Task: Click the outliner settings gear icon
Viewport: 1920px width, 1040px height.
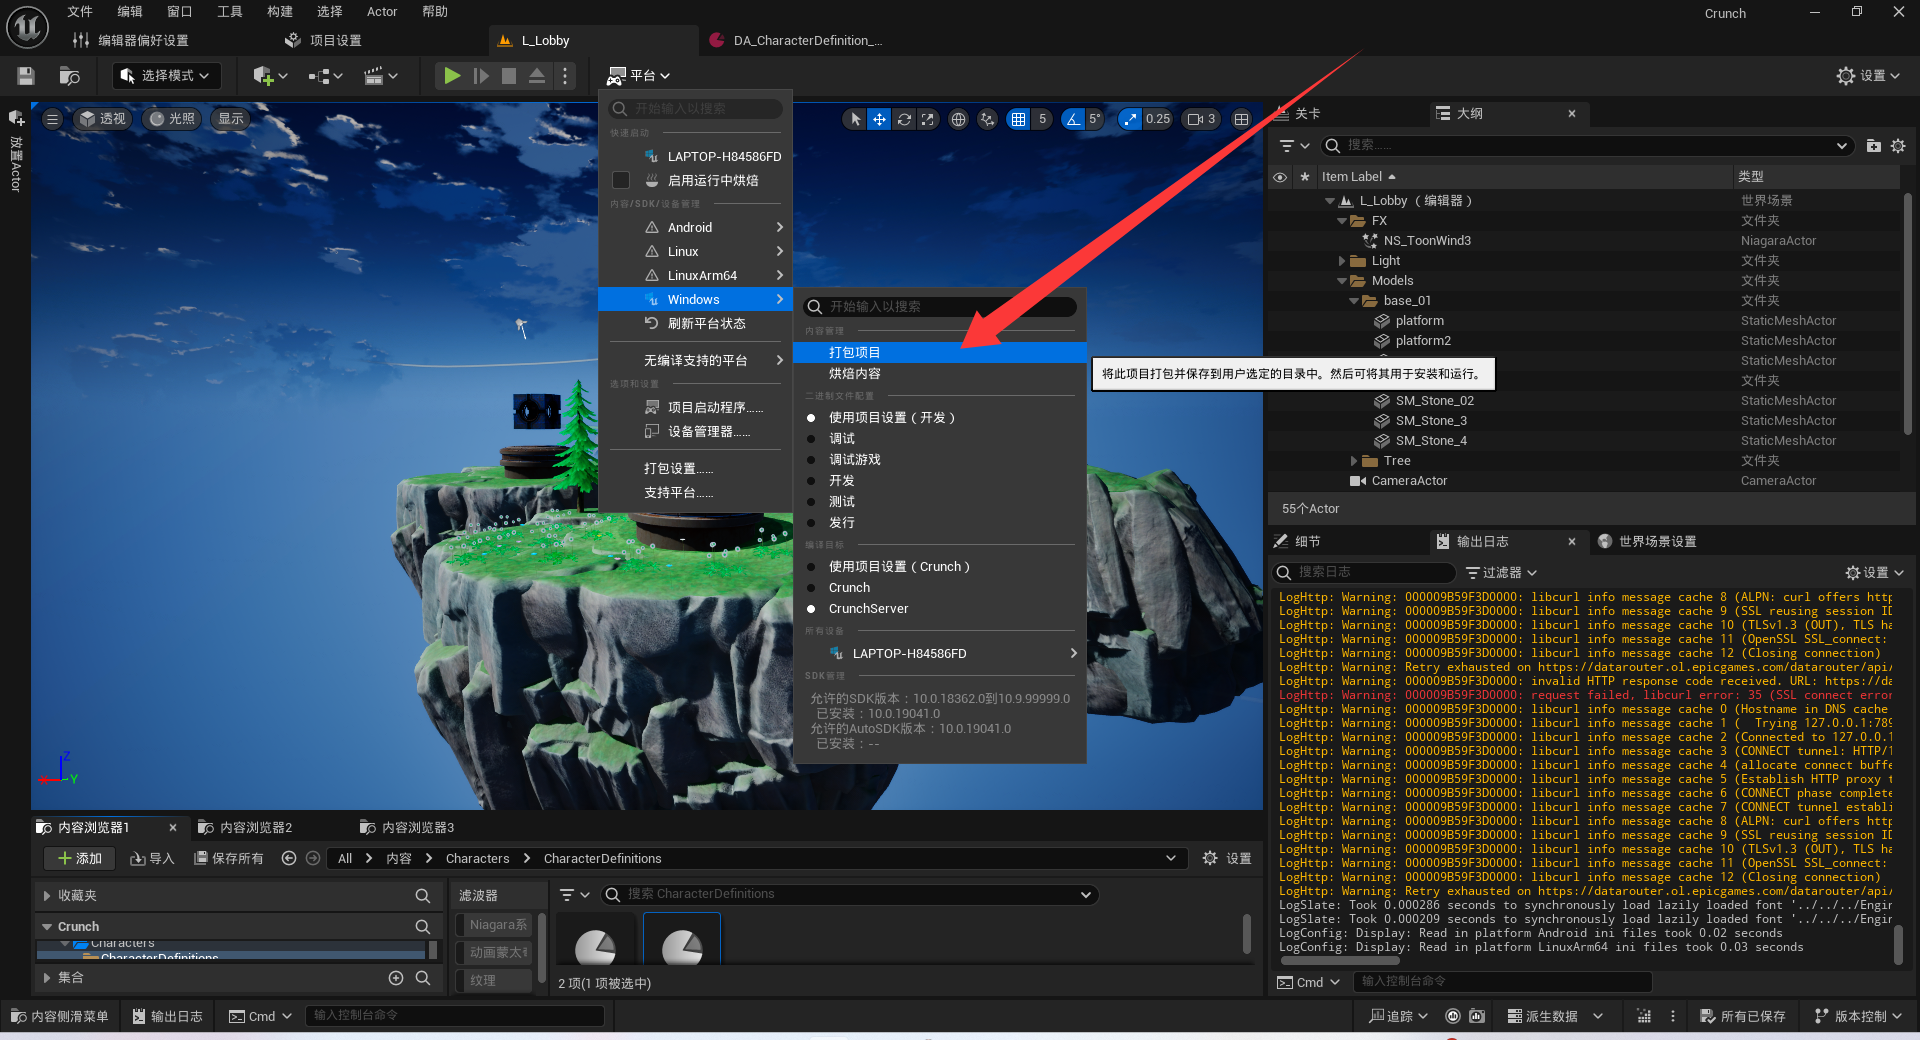Action: coord(1898,146)
